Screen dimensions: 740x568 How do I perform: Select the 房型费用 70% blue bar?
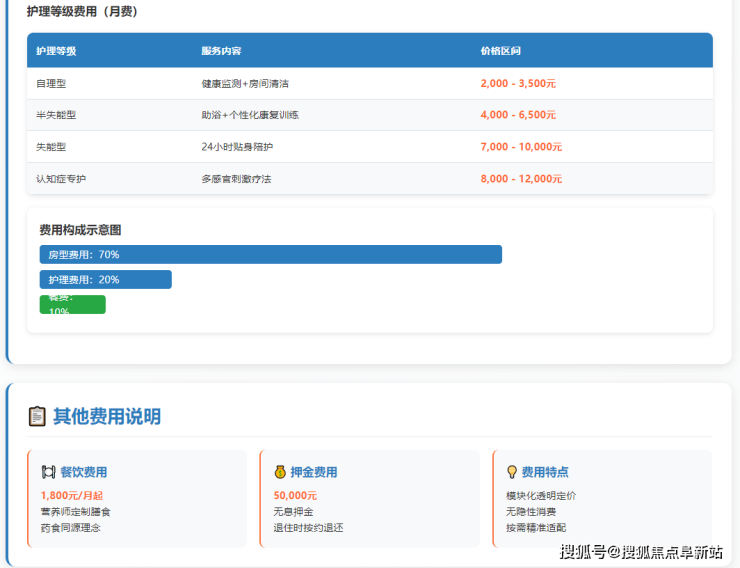click(270, 255)
